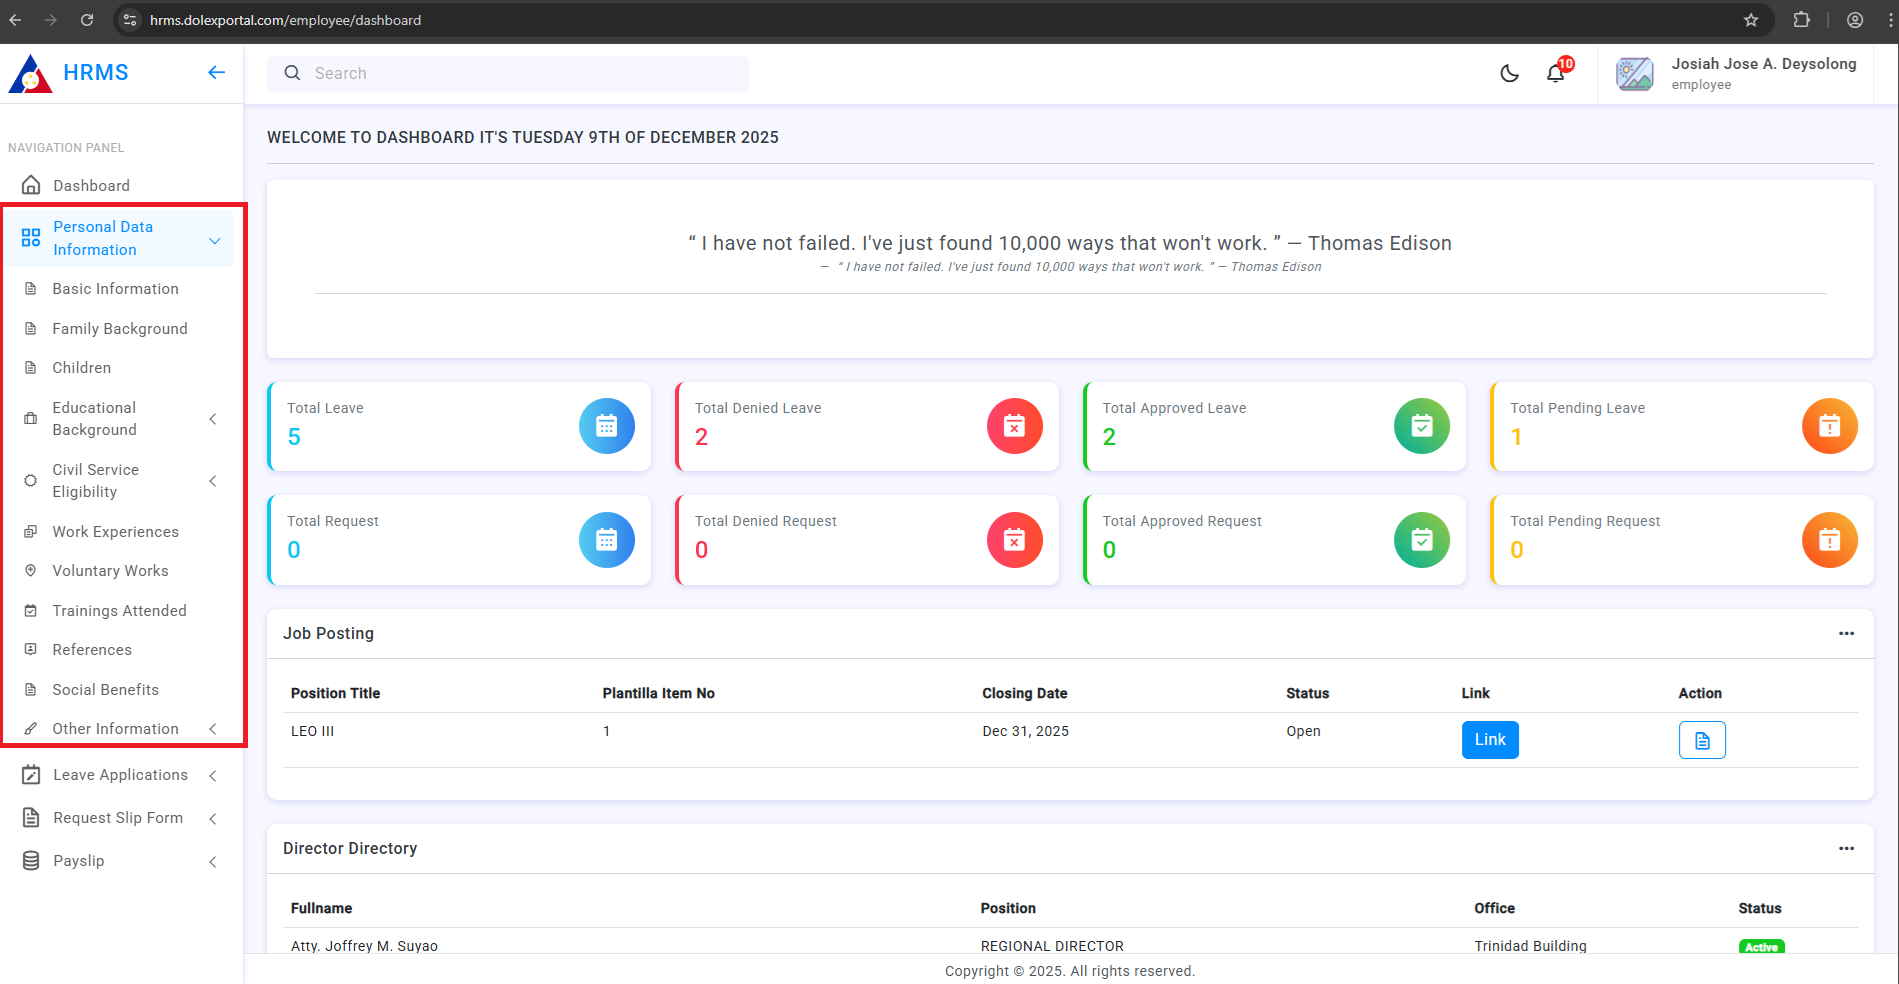Click the Total Approved Leave green icon
Screen dimensions: 1899x984
(x=1421, y=426)
